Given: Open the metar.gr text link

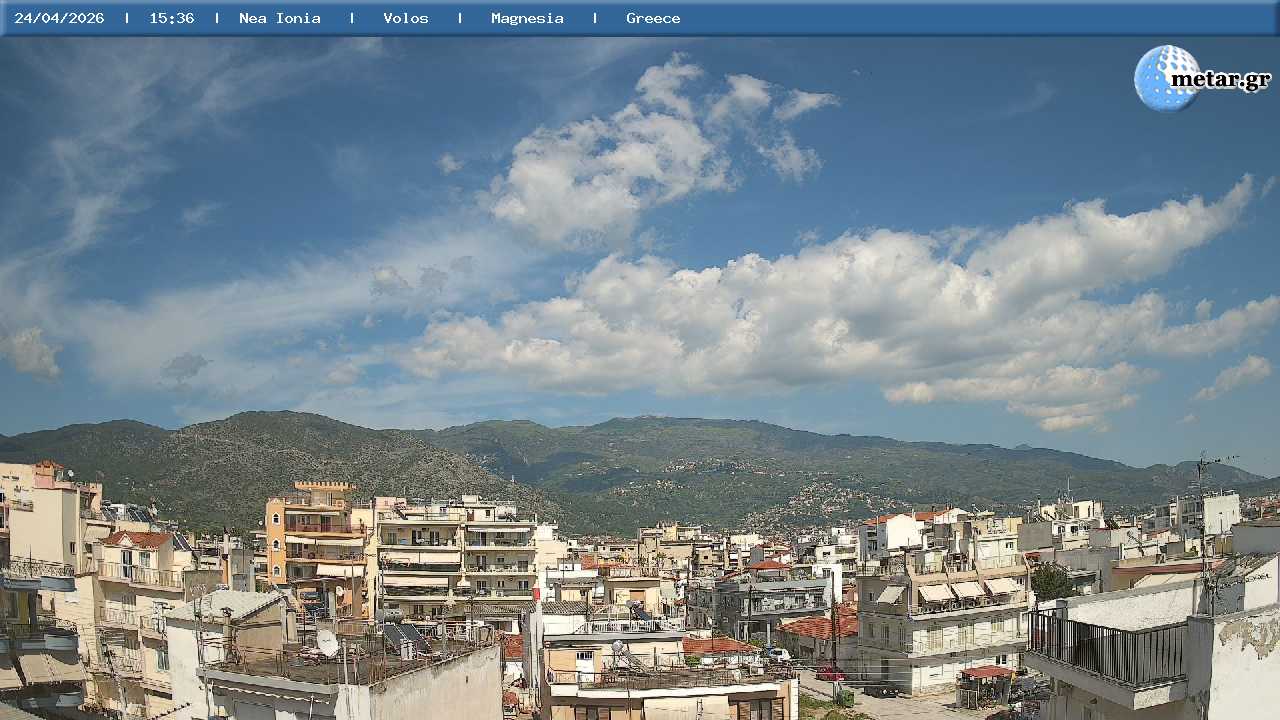Looking at the screenshot, I should [1221, 80].
